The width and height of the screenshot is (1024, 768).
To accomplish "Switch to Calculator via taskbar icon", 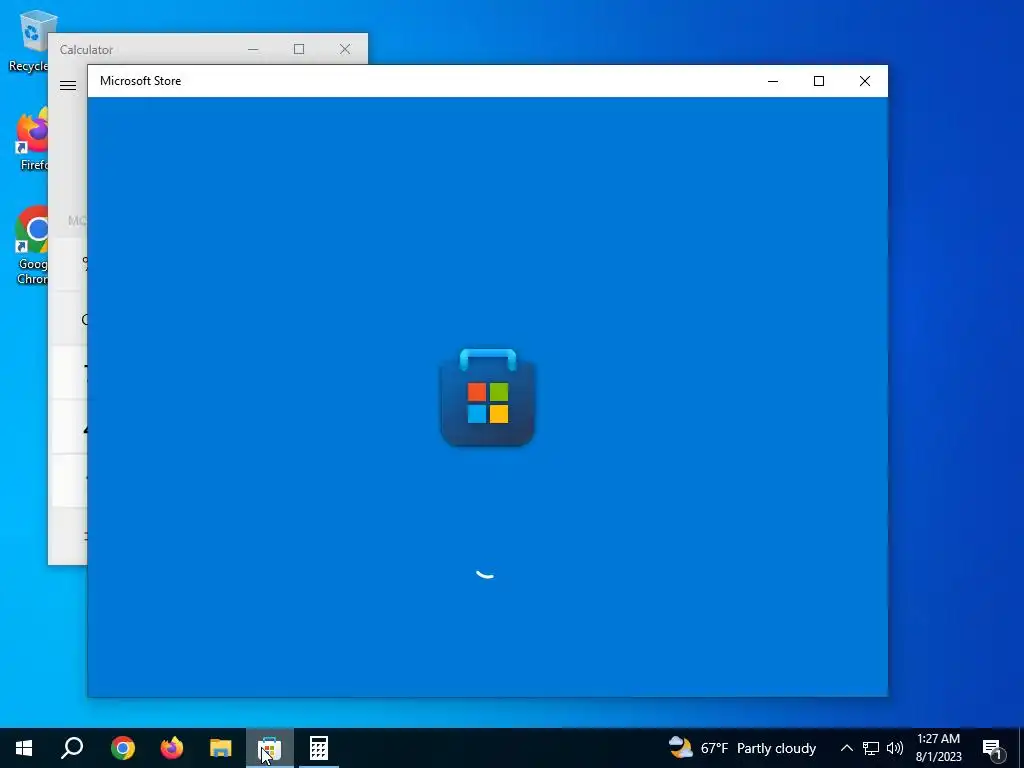I will click(319, 748).
